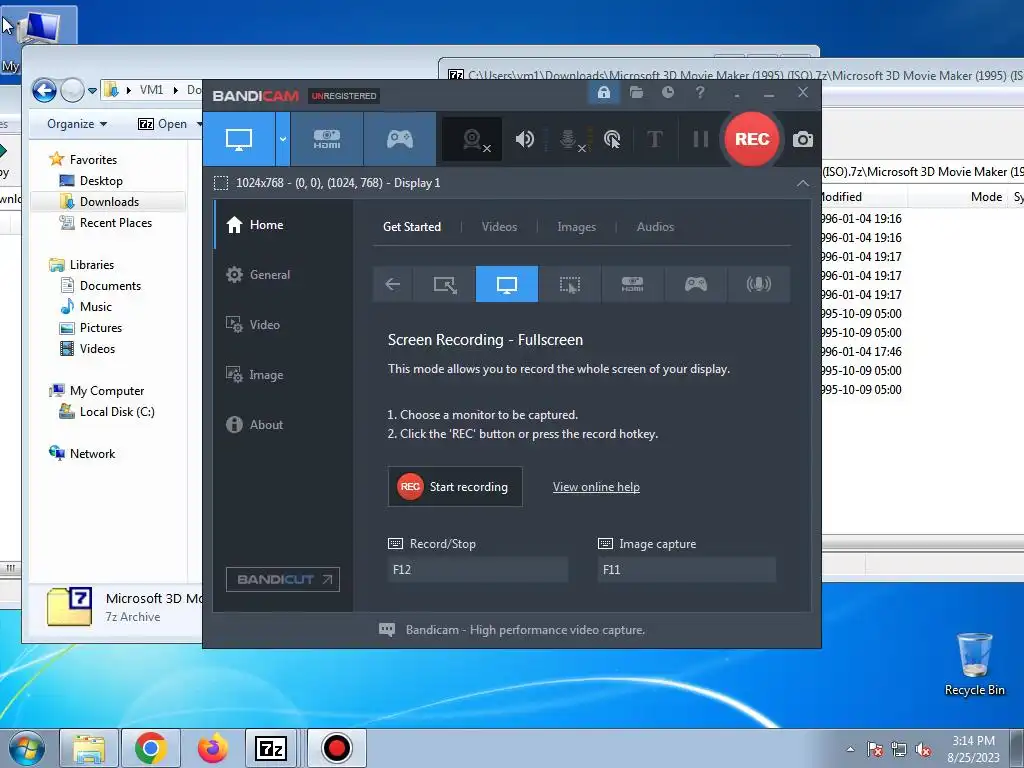
Task: Collapse the Bandicam panel with the chevron
Action: tap(803, 184)
